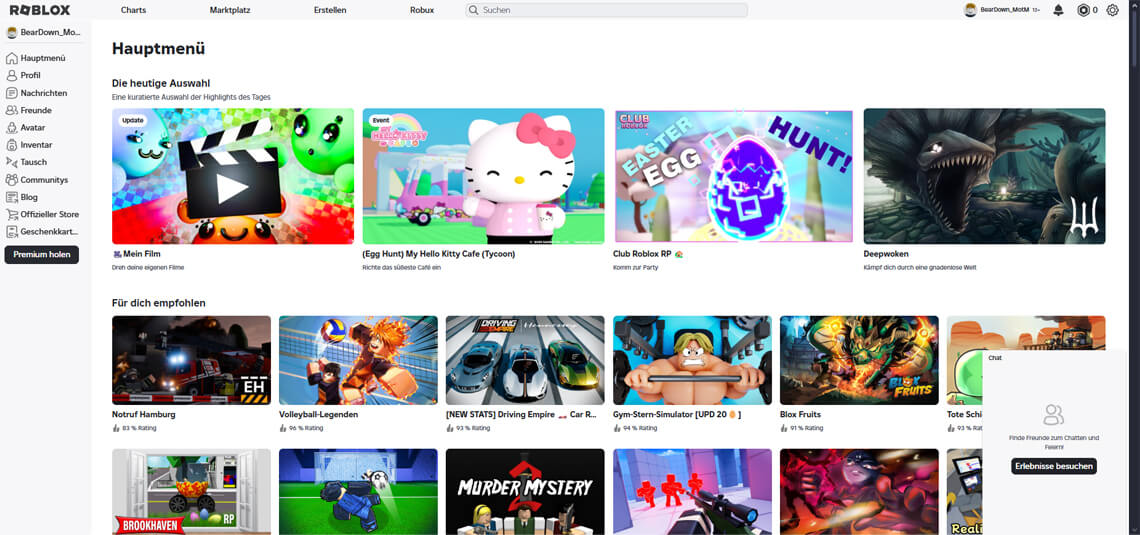Open the Club Roblox RP Easter Egg thumbnail
Screen dimensions: 1140x535
coord(734,176)
